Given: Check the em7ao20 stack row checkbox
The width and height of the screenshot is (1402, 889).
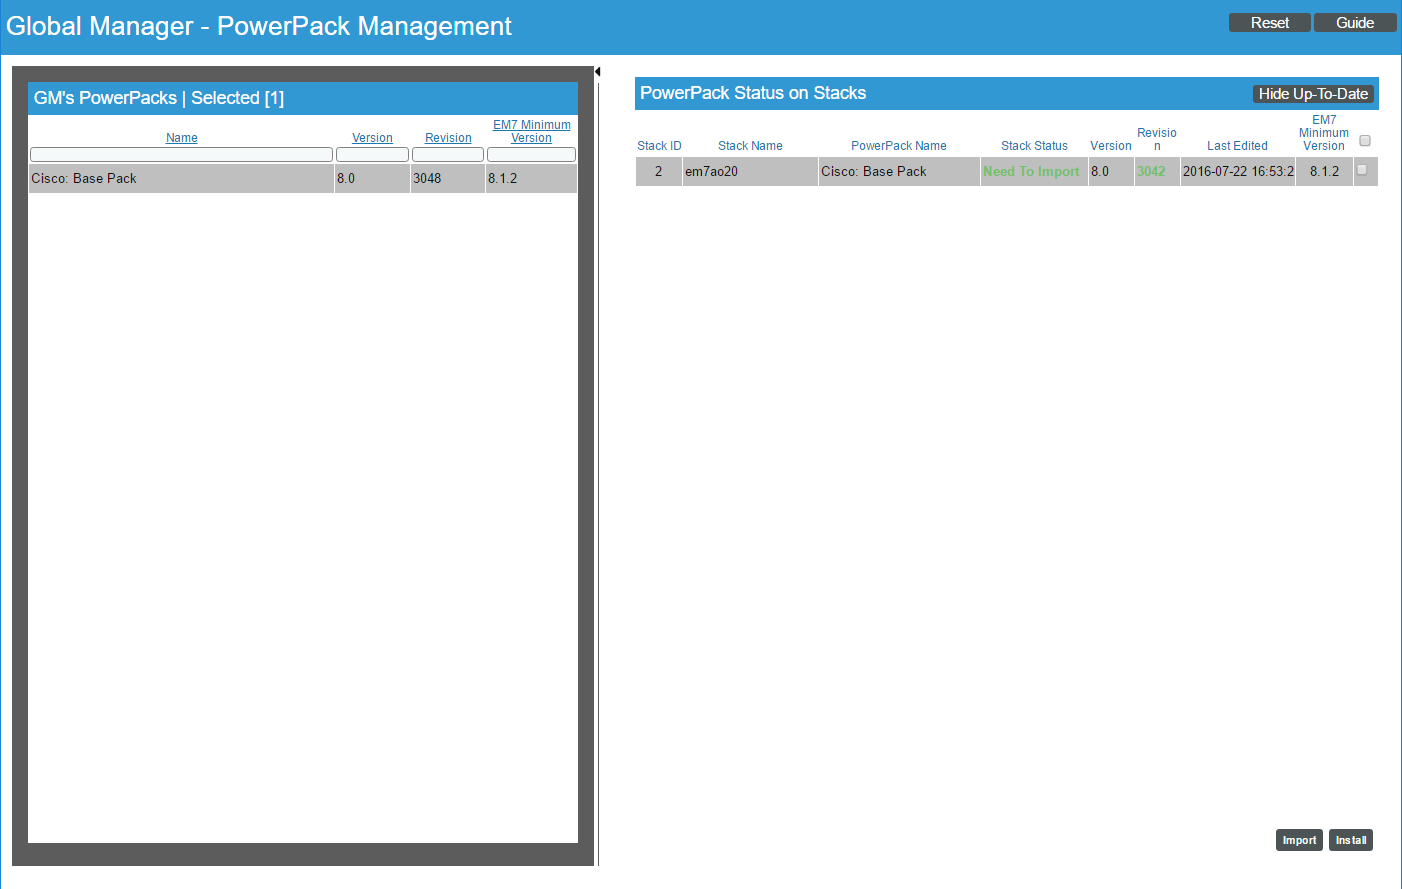Looking at the screenshot, I should pos(1361,170).
